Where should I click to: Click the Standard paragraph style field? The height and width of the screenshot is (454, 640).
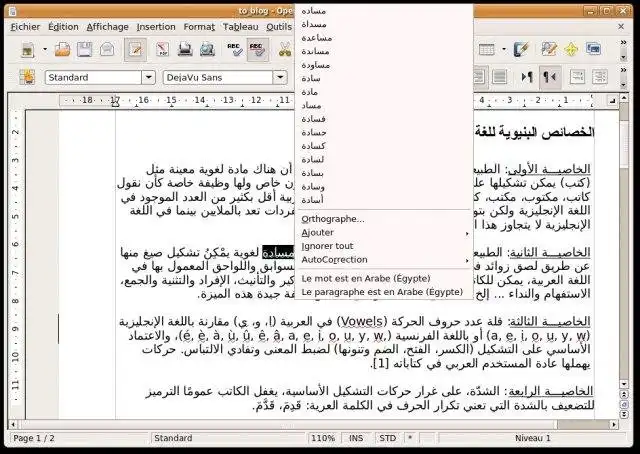click(x=93, y=77)
